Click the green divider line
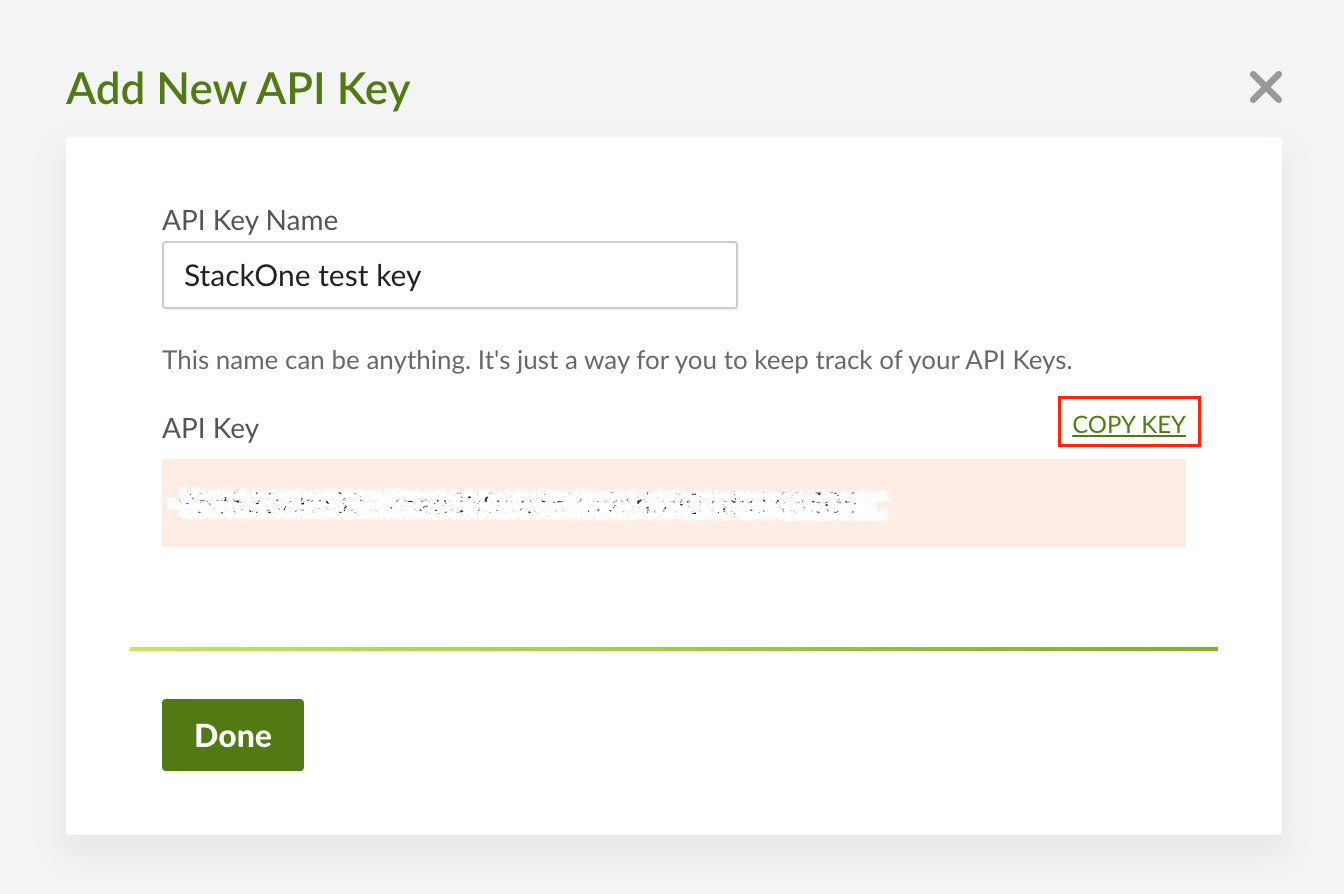The width and height of the screenshot is (1344, 894). click(673, 648)
